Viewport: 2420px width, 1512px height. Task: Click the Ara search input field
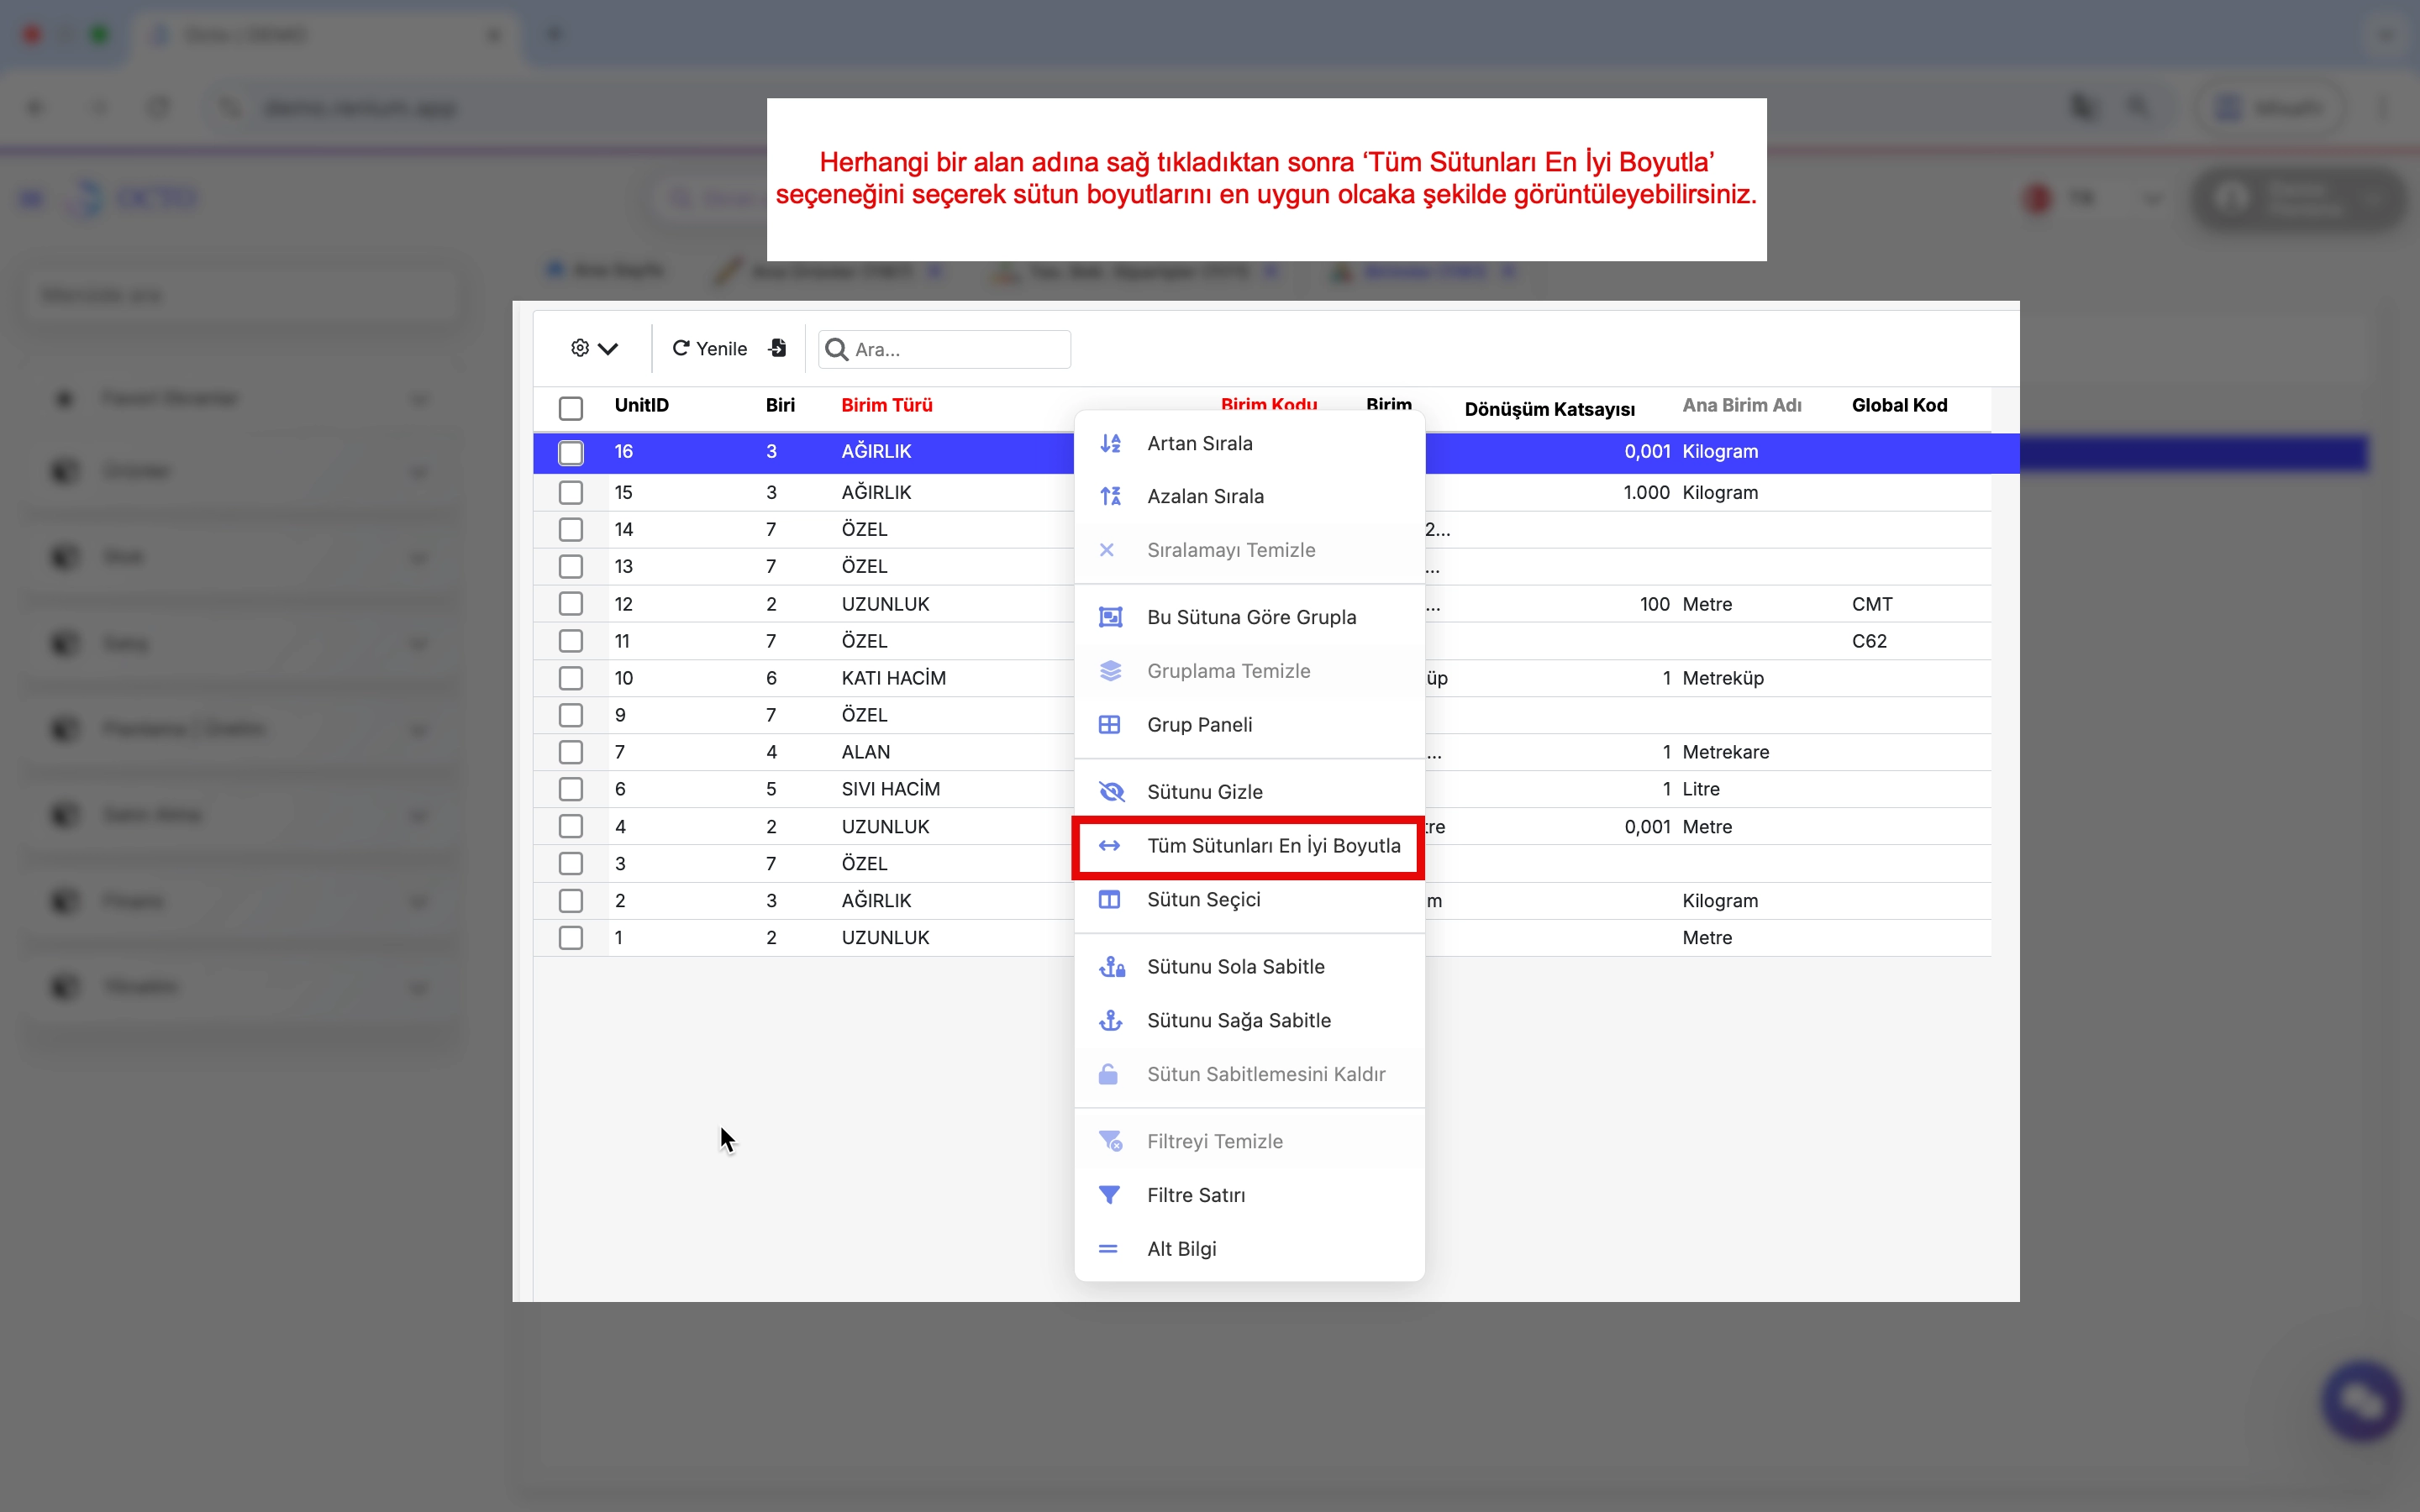pos(955,349)
